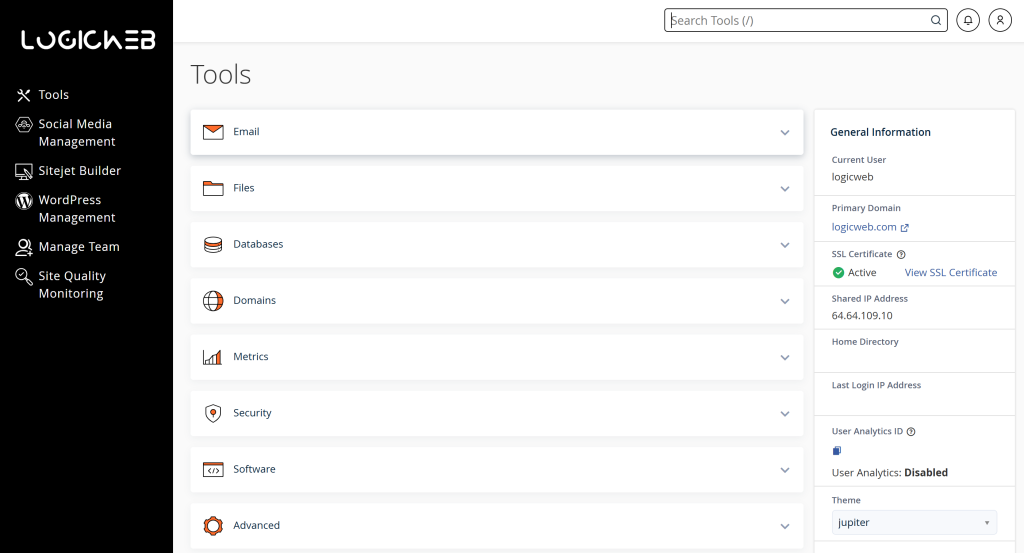Focus the Search Tools input field

[795, 20]
